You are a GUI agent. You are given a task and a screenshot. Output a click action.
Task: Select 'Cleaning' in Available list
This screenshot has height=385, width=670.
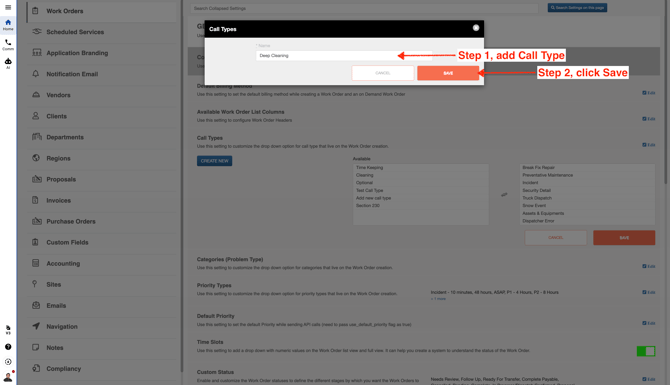click(421, 175)
